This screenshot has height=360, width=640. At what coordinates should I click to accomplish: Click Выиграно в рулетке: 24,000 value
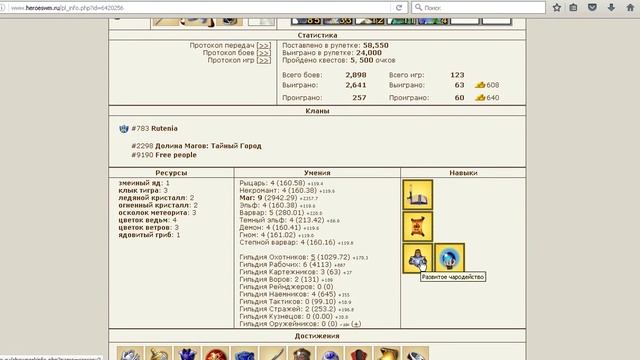(368, 53)
